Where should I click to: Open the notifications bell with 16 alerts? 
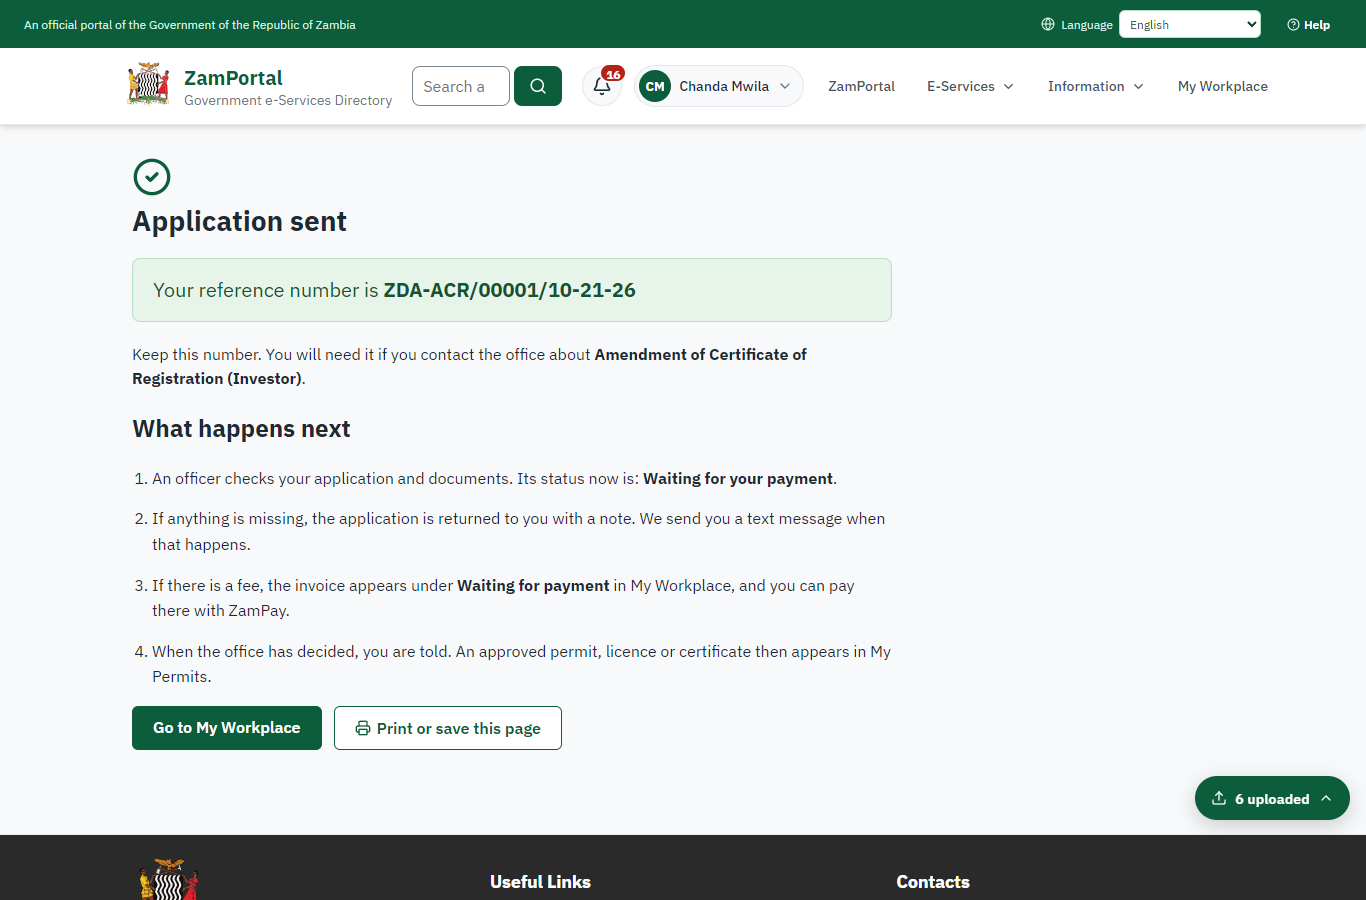point(602,86)
